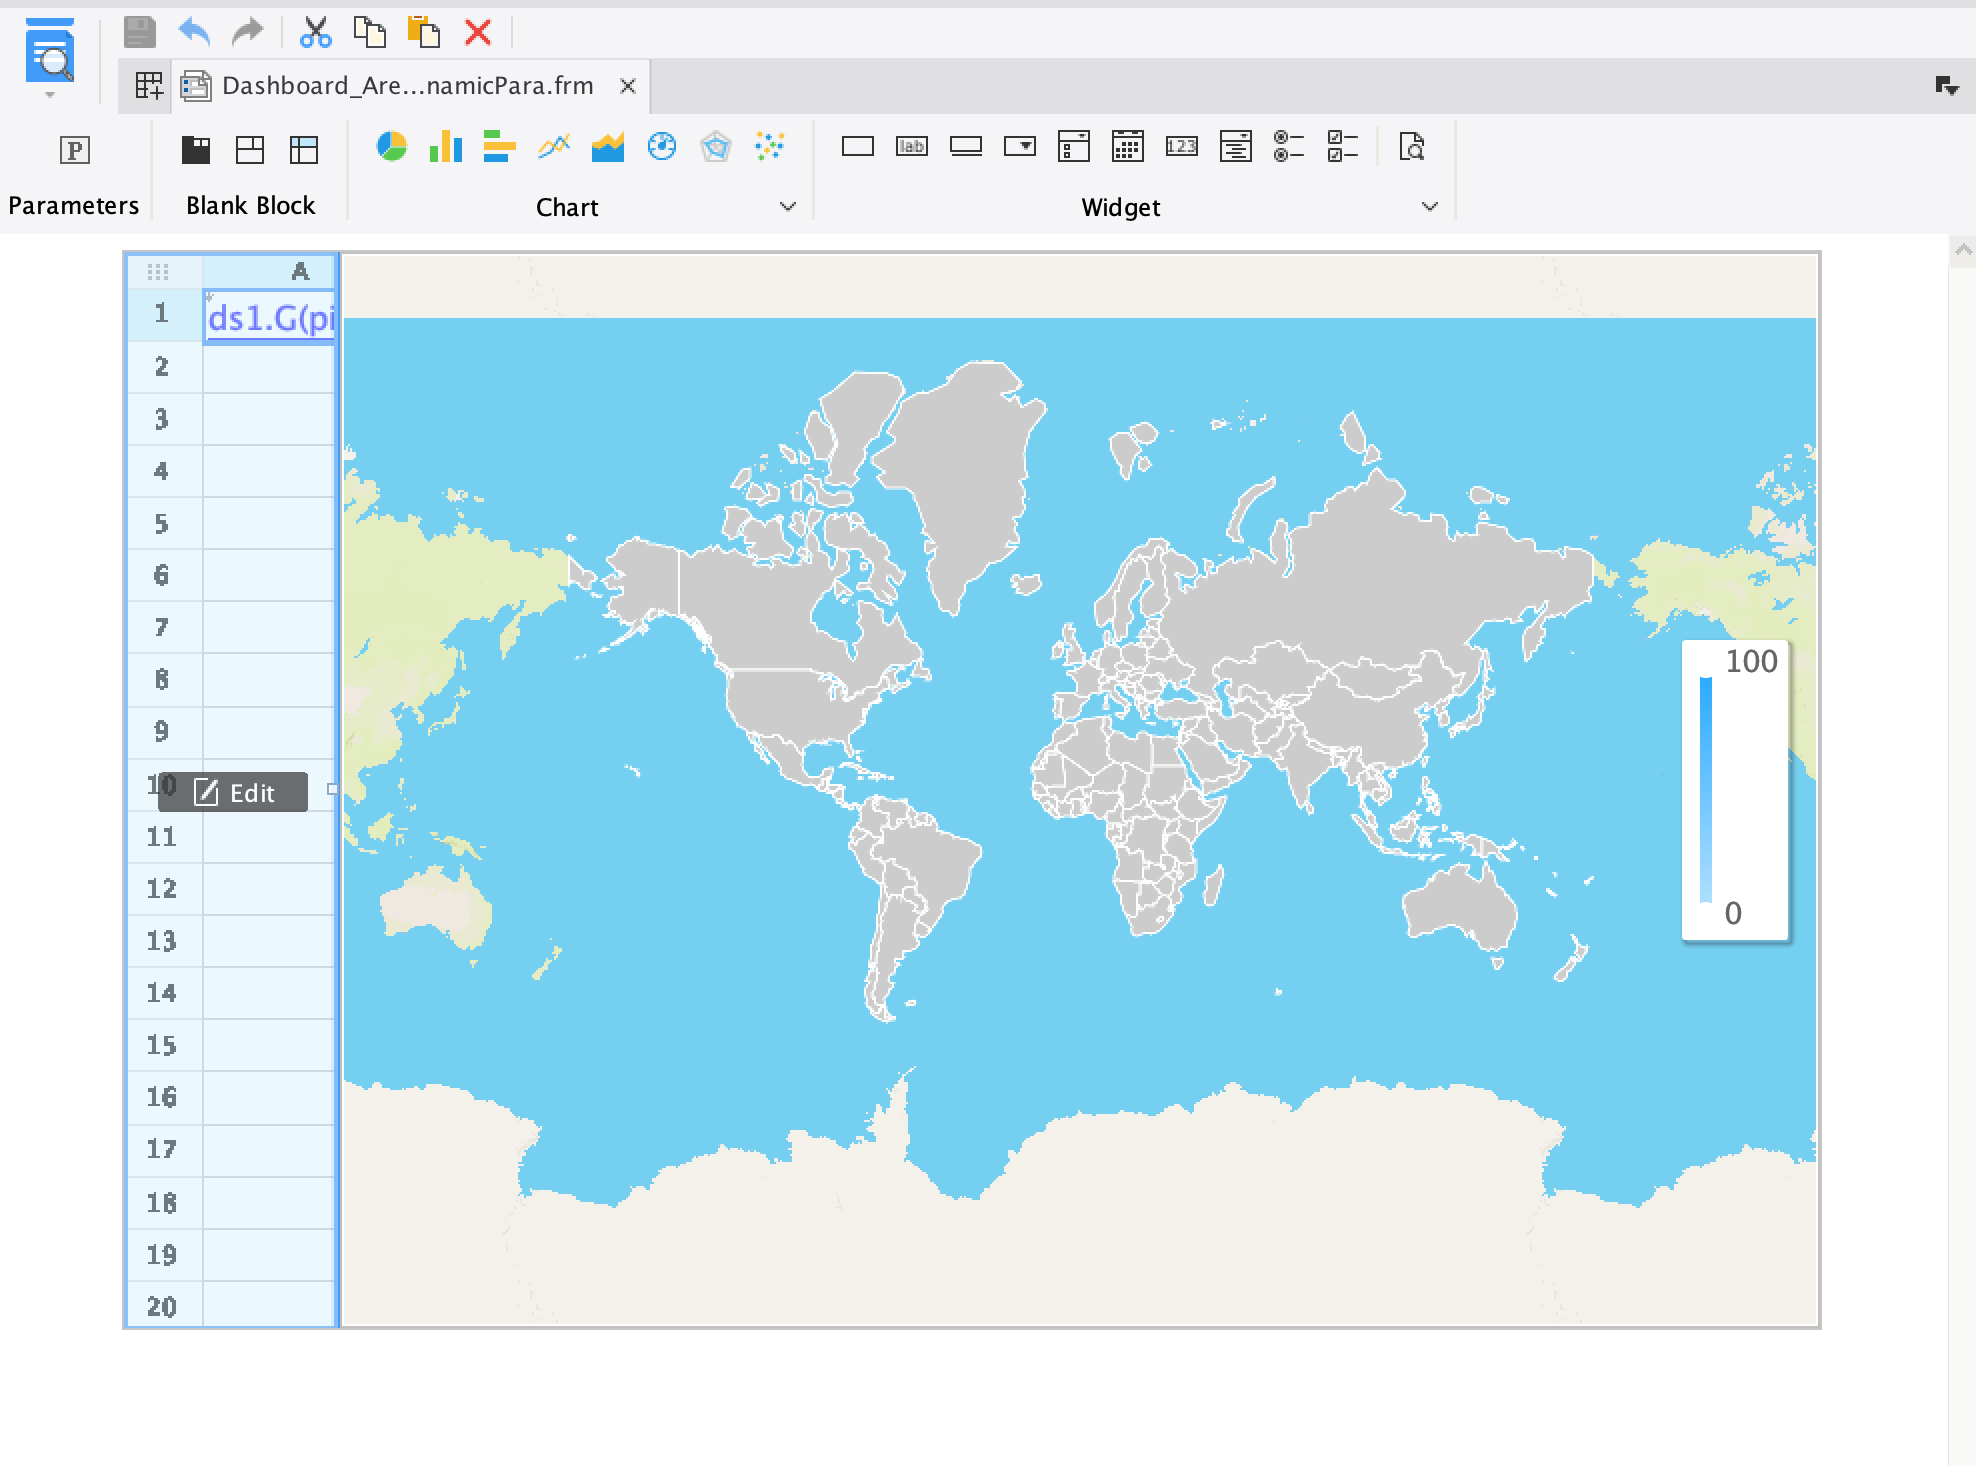Screen dimensions: 1976x1466
Task: Insert a report block icon
Action: 304,150
